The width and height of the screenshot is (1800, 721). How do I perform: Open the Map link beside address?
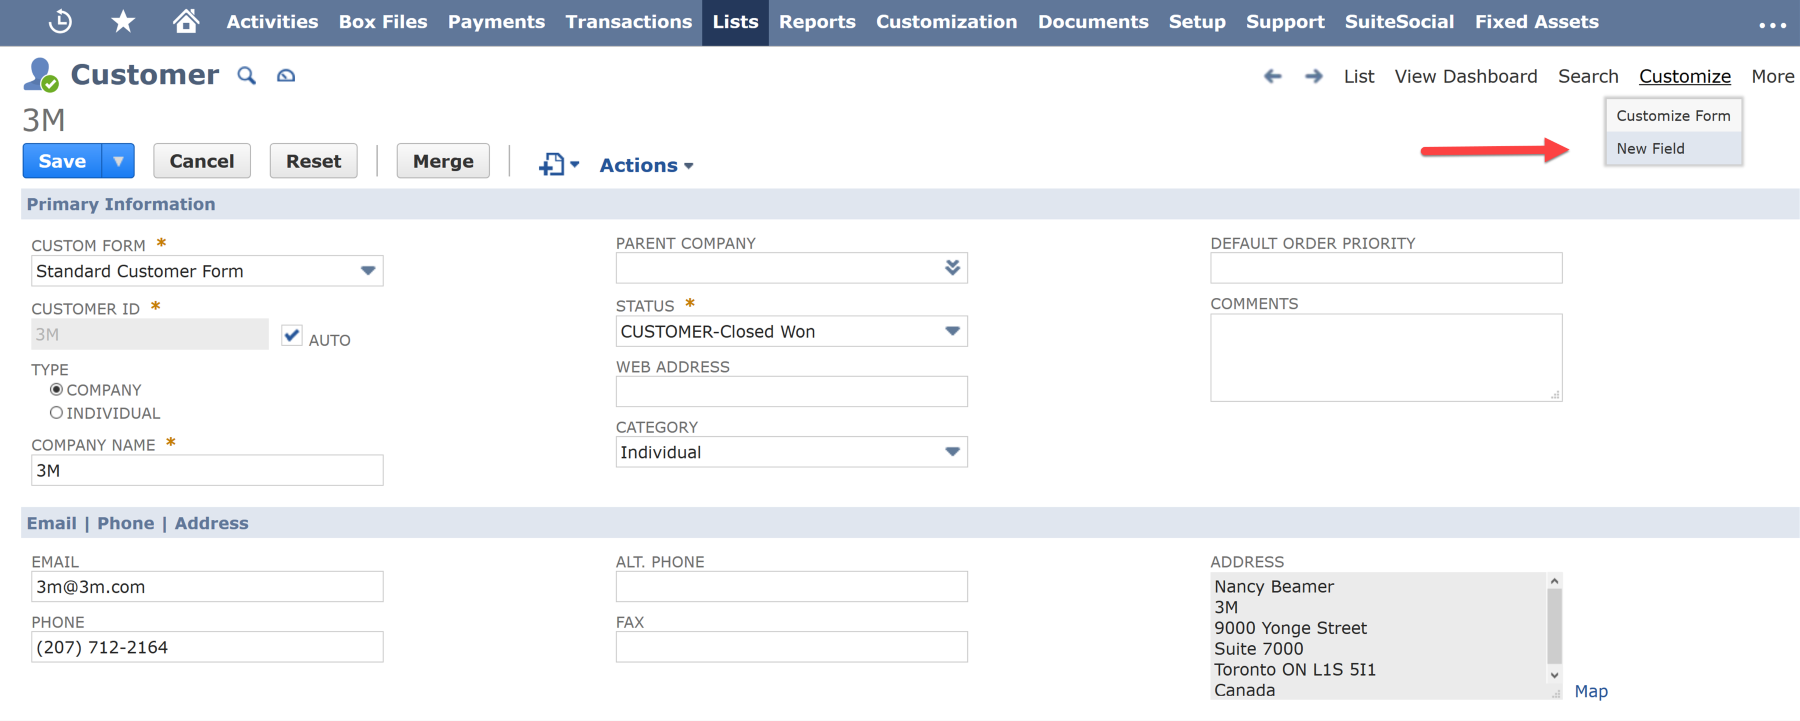click(x=1591, y=691)
